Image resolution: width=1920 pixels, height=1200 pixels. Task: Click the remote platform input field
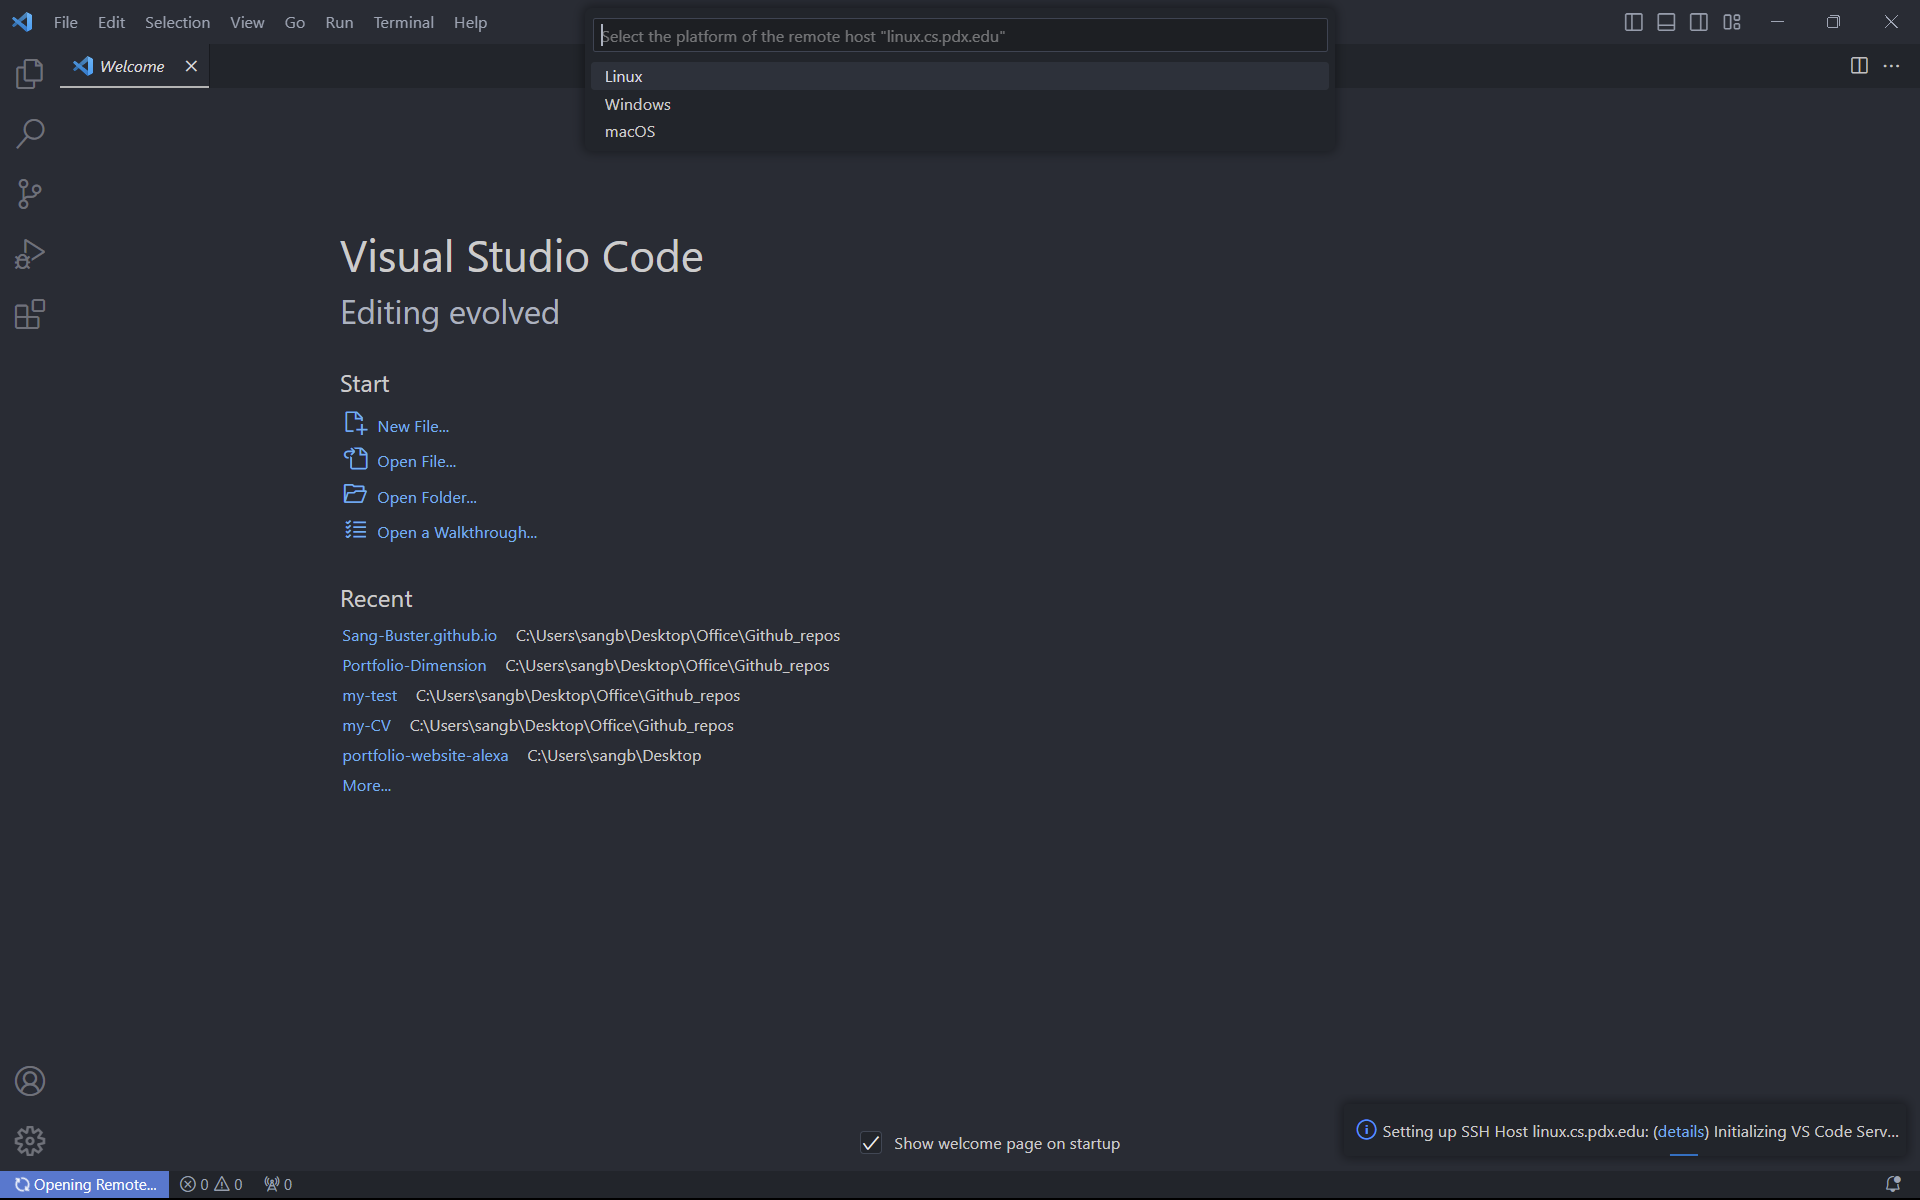[960, 36]
